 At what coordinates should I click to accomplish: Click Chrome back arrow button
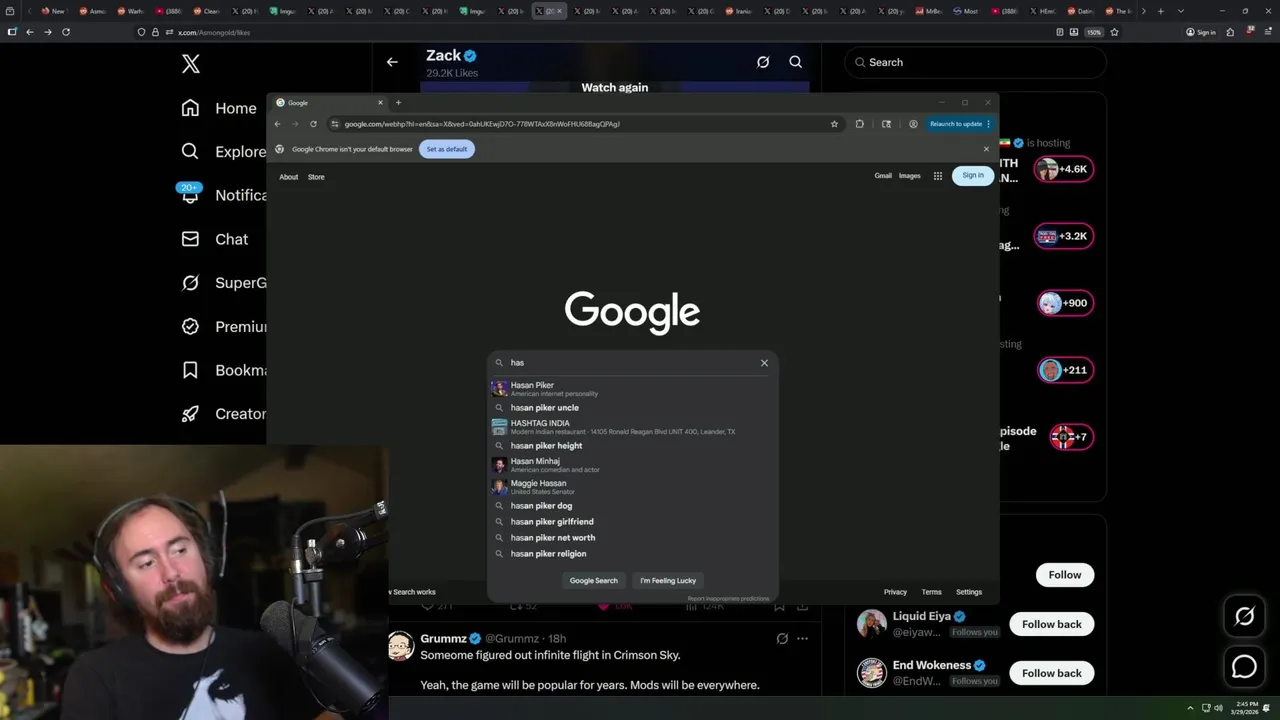[279, 124]
